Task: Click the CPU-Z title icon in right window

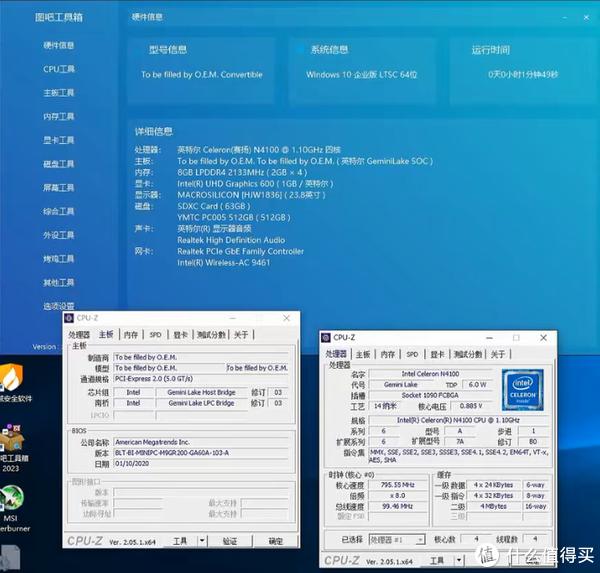Action: tap(326, 338)
